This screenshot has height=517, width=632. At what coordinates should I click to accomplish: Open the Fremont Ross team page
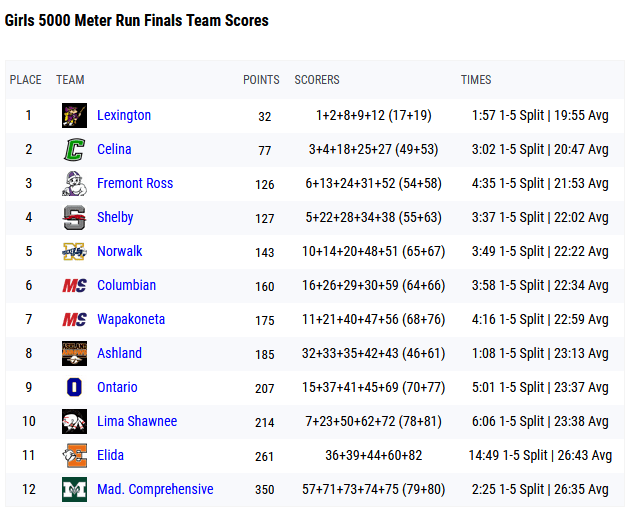[135, 183]
